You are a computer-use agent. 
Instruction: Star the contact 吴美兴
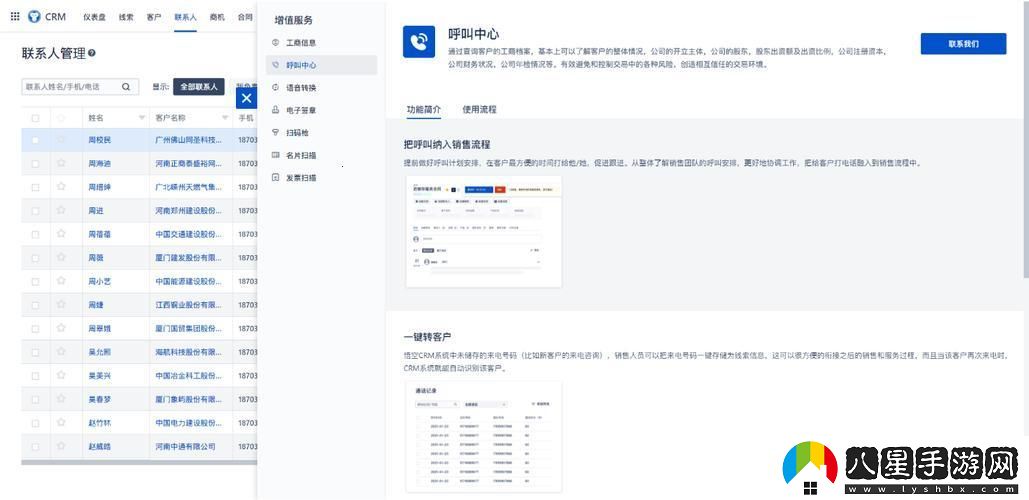pyautogui.click(x=61, y=375)
